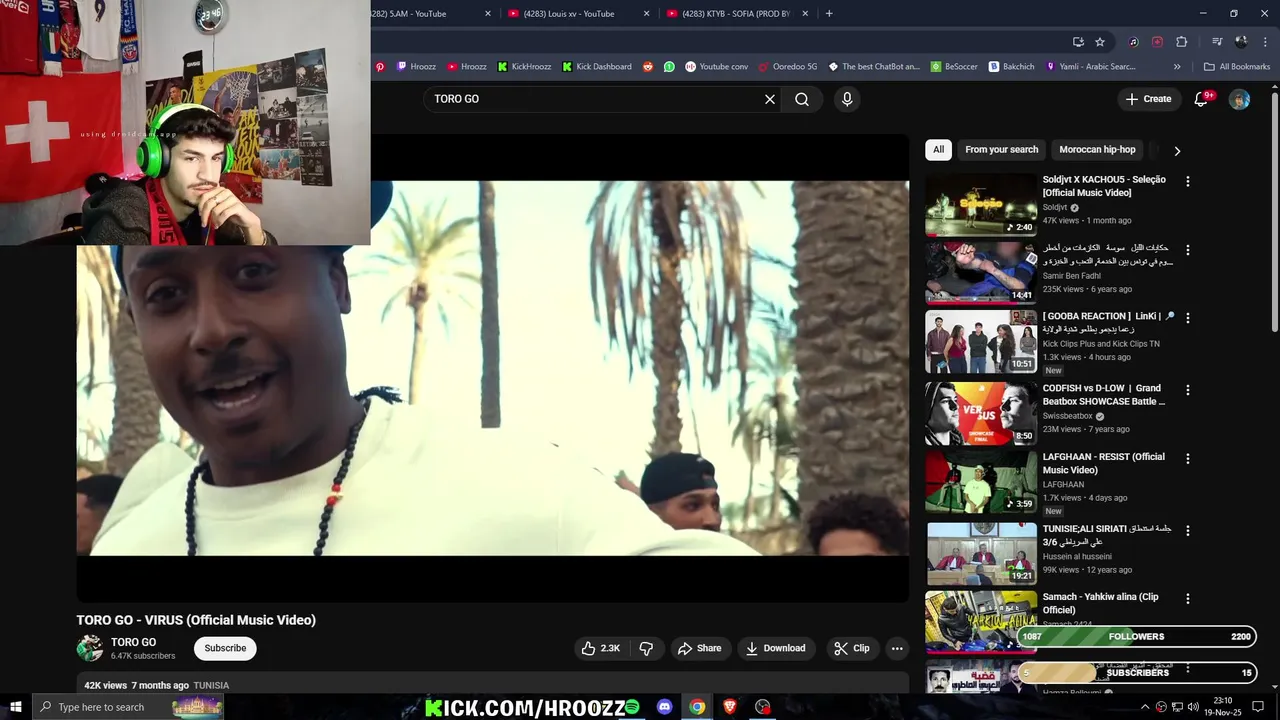Start voice search with the microphone
Viewport: 1280px width, 720px height.
coord(847,99)
